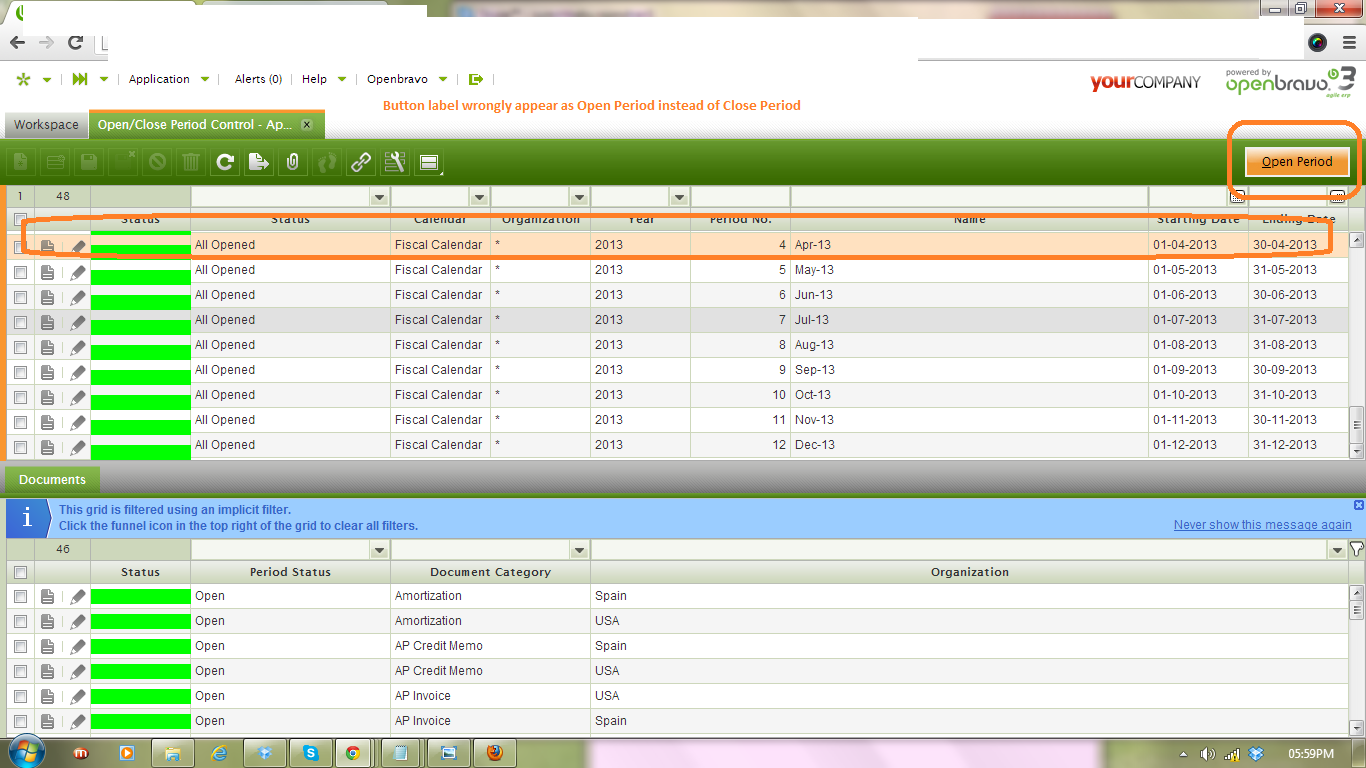Click the chain link icon in toolbar
Viewport: 1366px width, 768px height.
point(360,162)
